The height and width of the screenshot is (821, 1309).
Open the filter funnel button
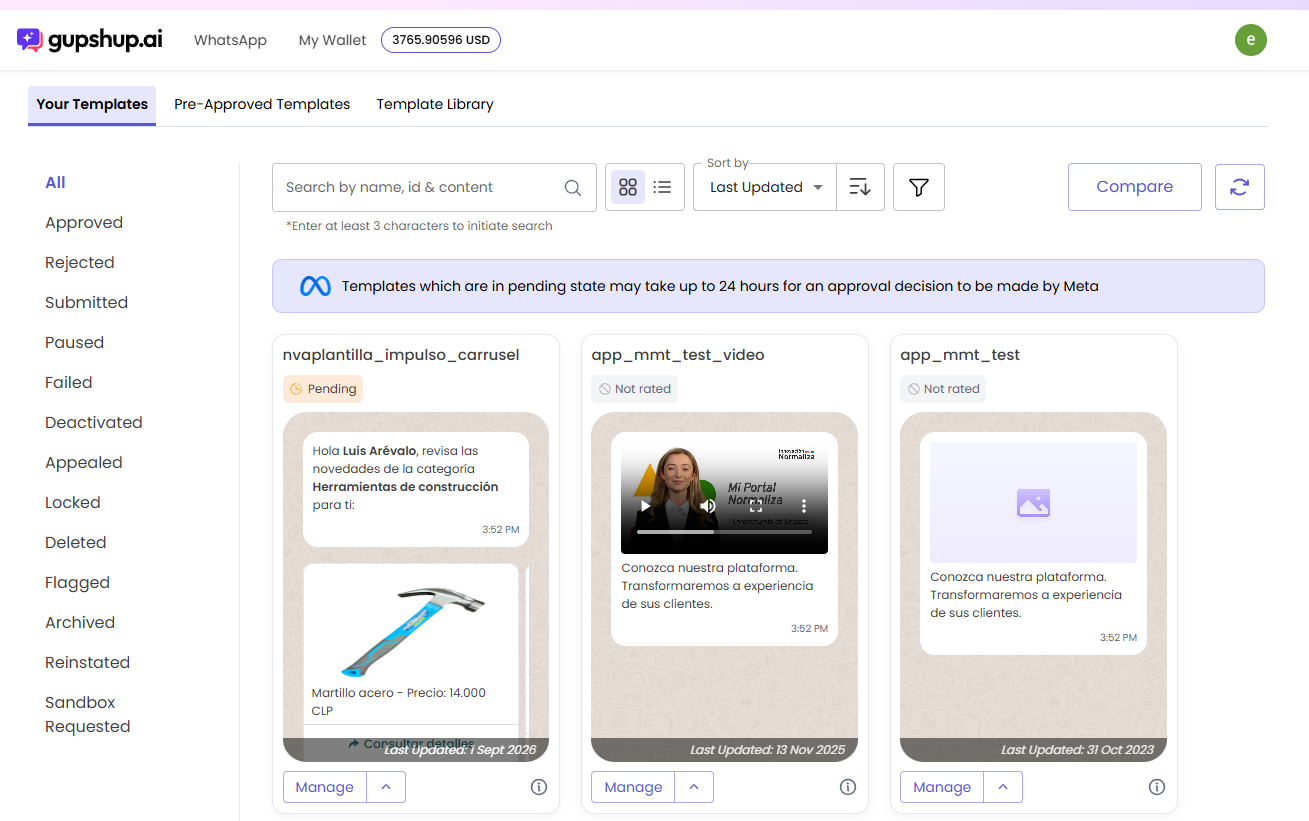click(919, 187)
